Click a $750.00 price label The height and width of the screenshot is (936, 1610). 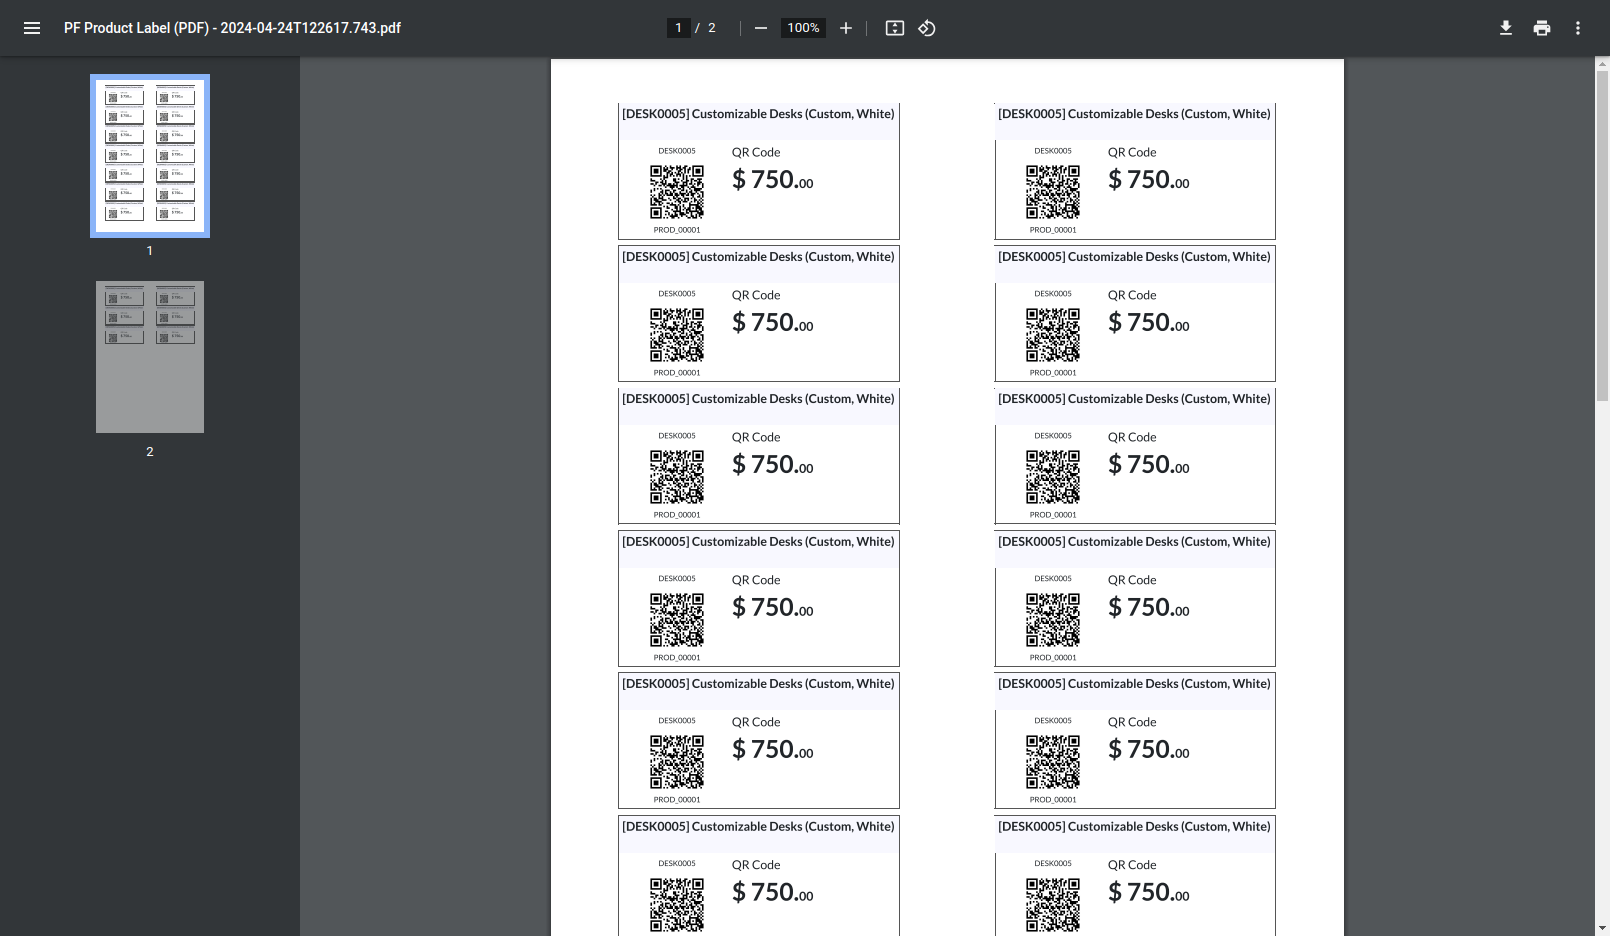coord(772,180)
